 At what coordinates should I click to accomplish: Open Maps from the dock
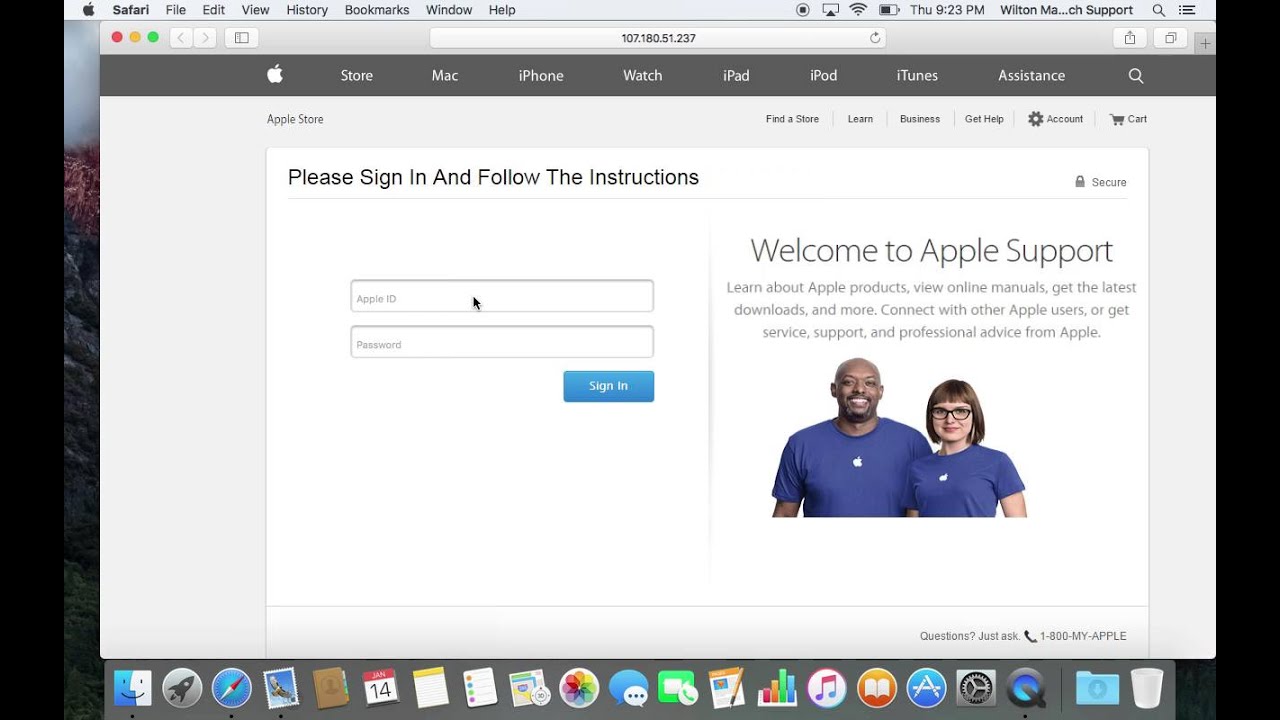click(x=529, y=688)
